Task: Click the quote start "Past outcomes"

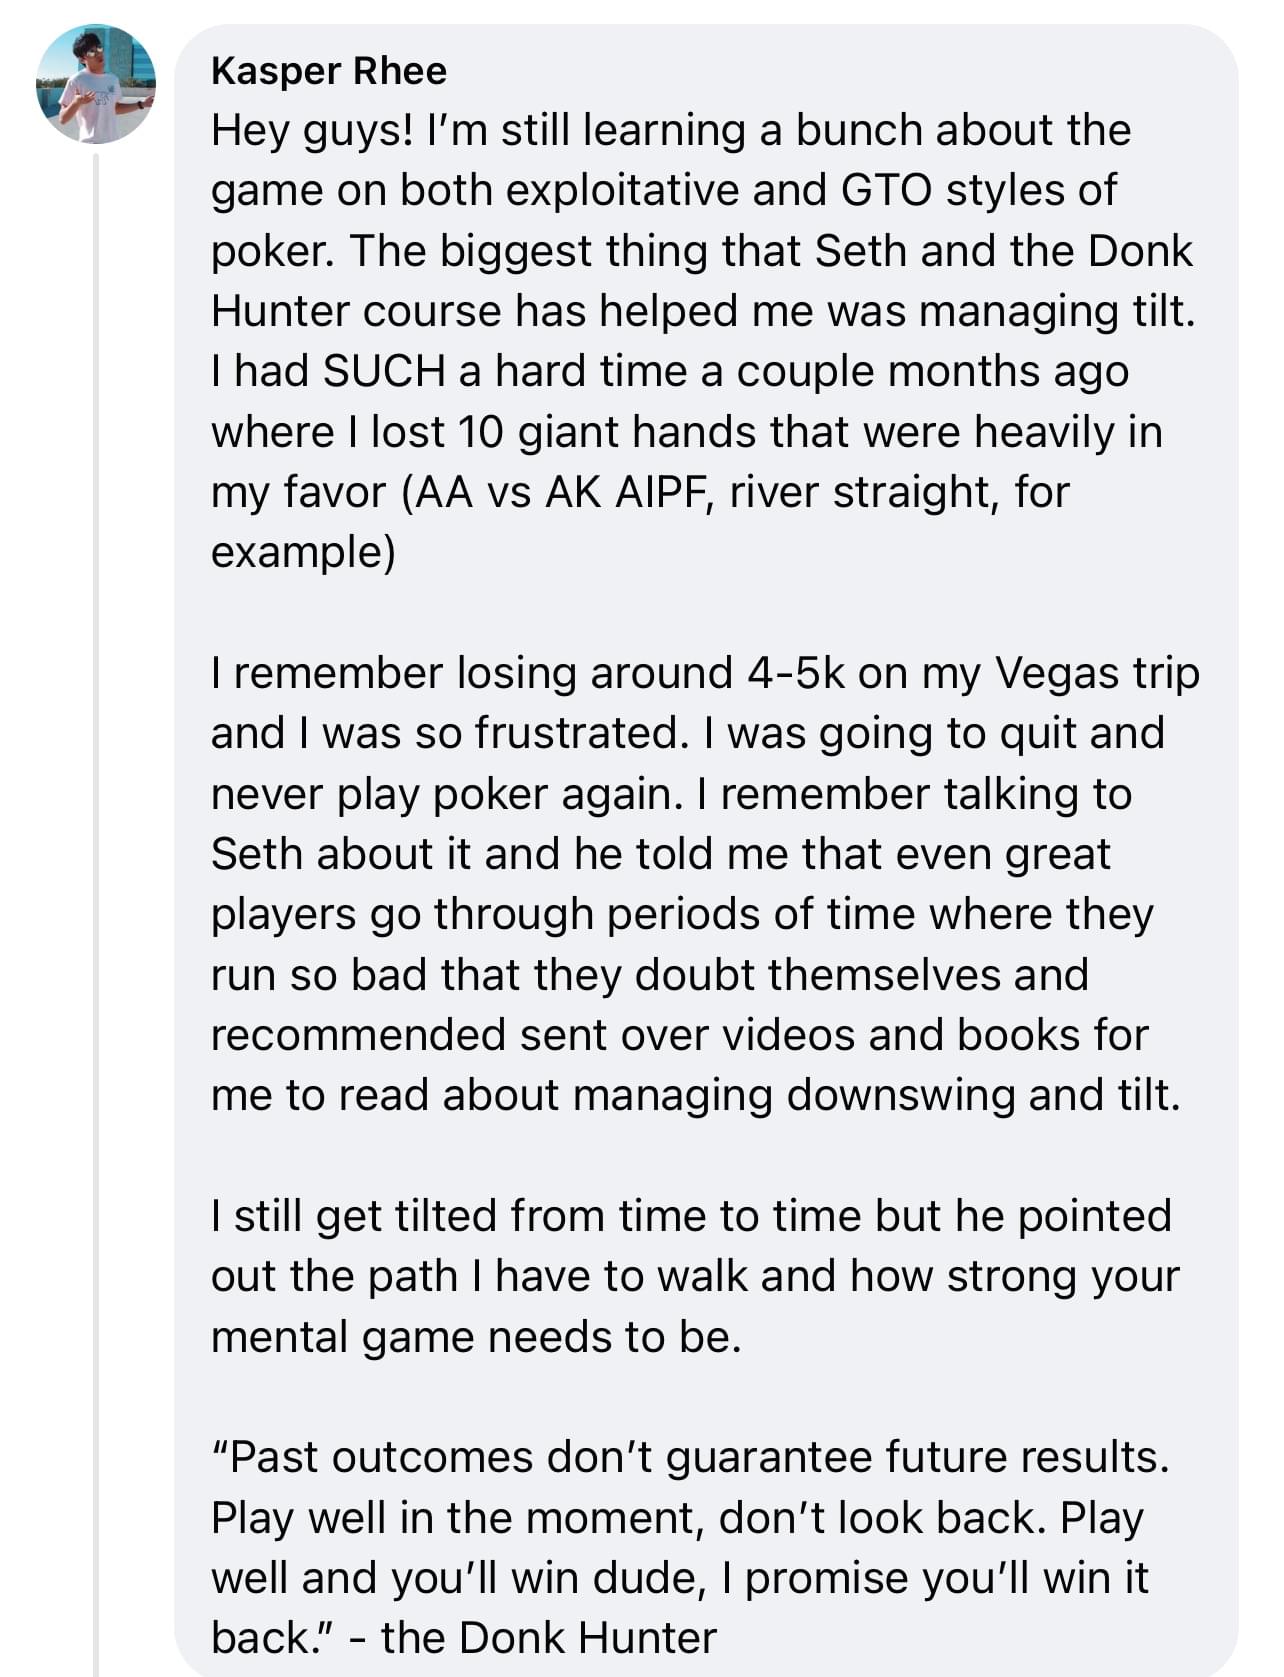Action: (x=380, y=1457)
